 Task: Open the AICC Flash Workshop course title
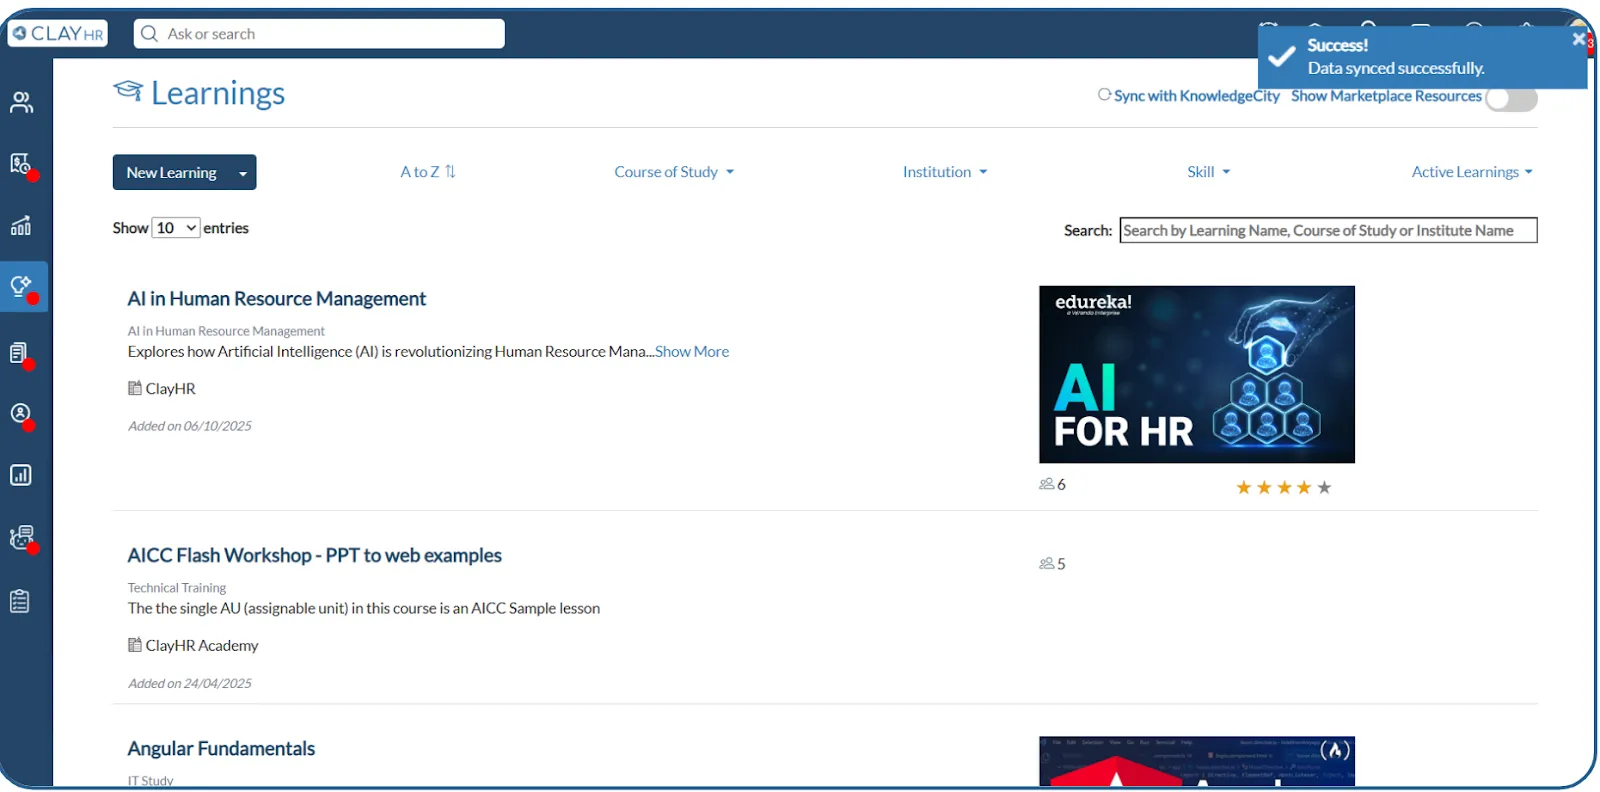[x=314, y=555]
